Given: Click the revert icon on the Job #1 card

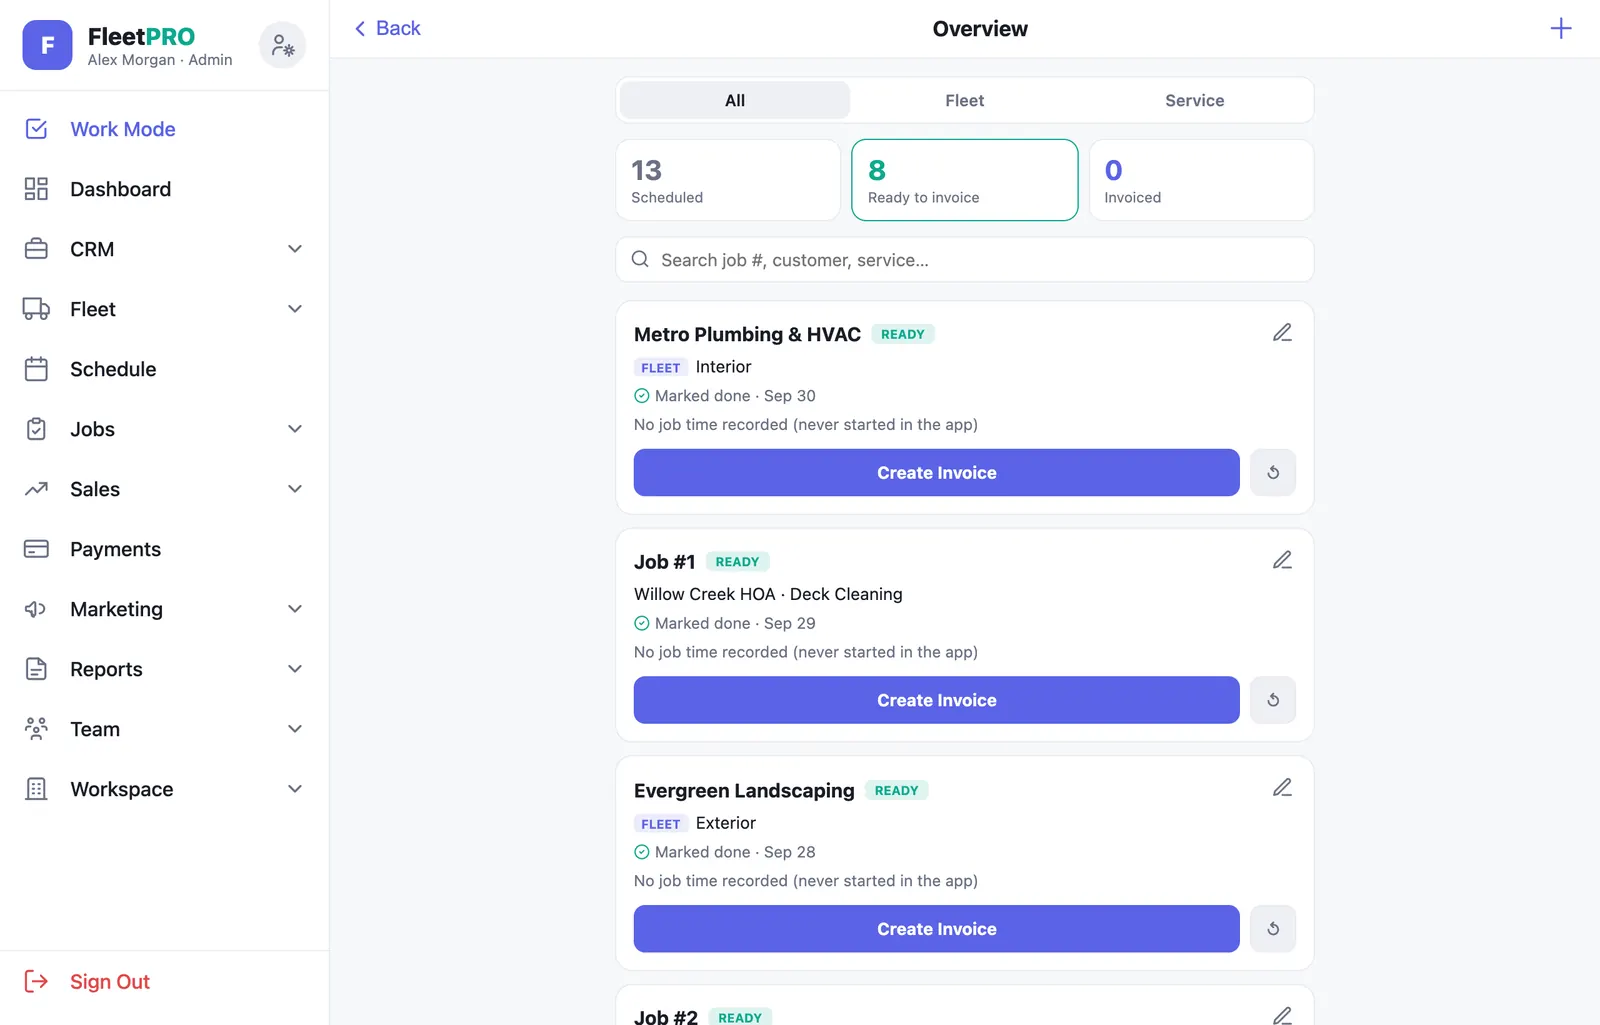Looking at the screenshot, I should click(x=1273, y=700).
